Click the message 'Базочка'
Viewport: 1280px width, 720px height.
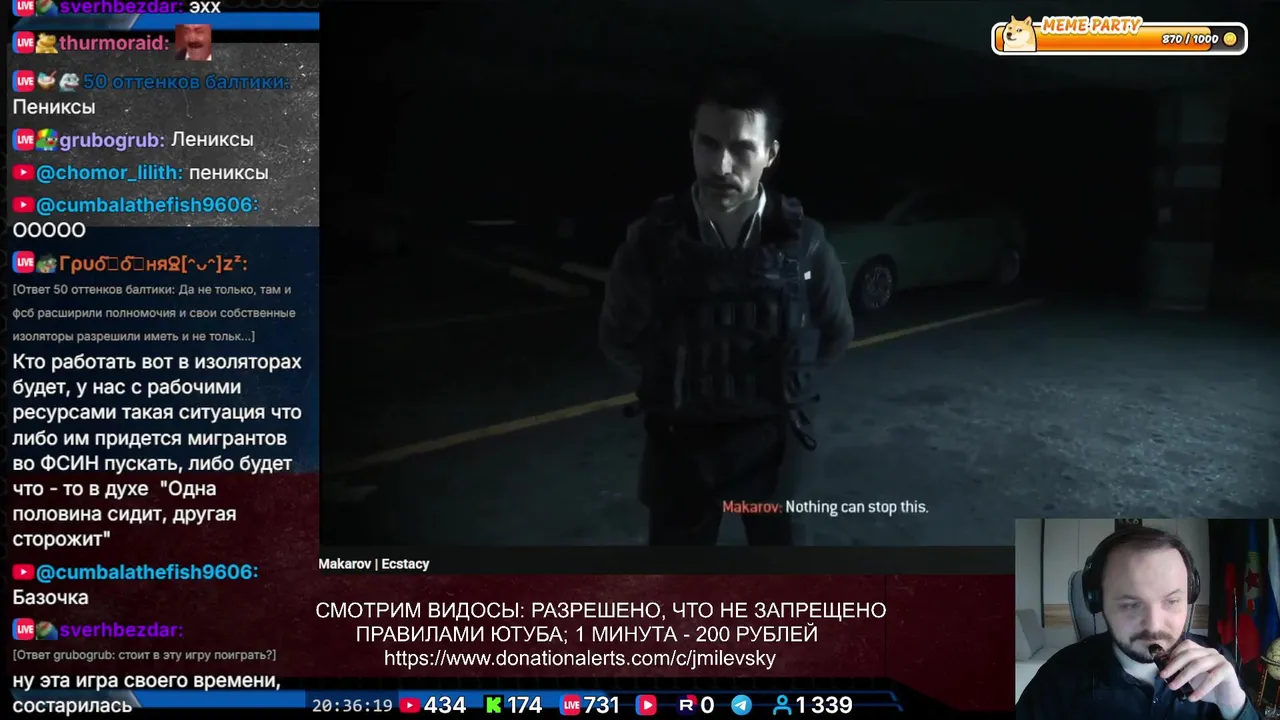(50, 598)
